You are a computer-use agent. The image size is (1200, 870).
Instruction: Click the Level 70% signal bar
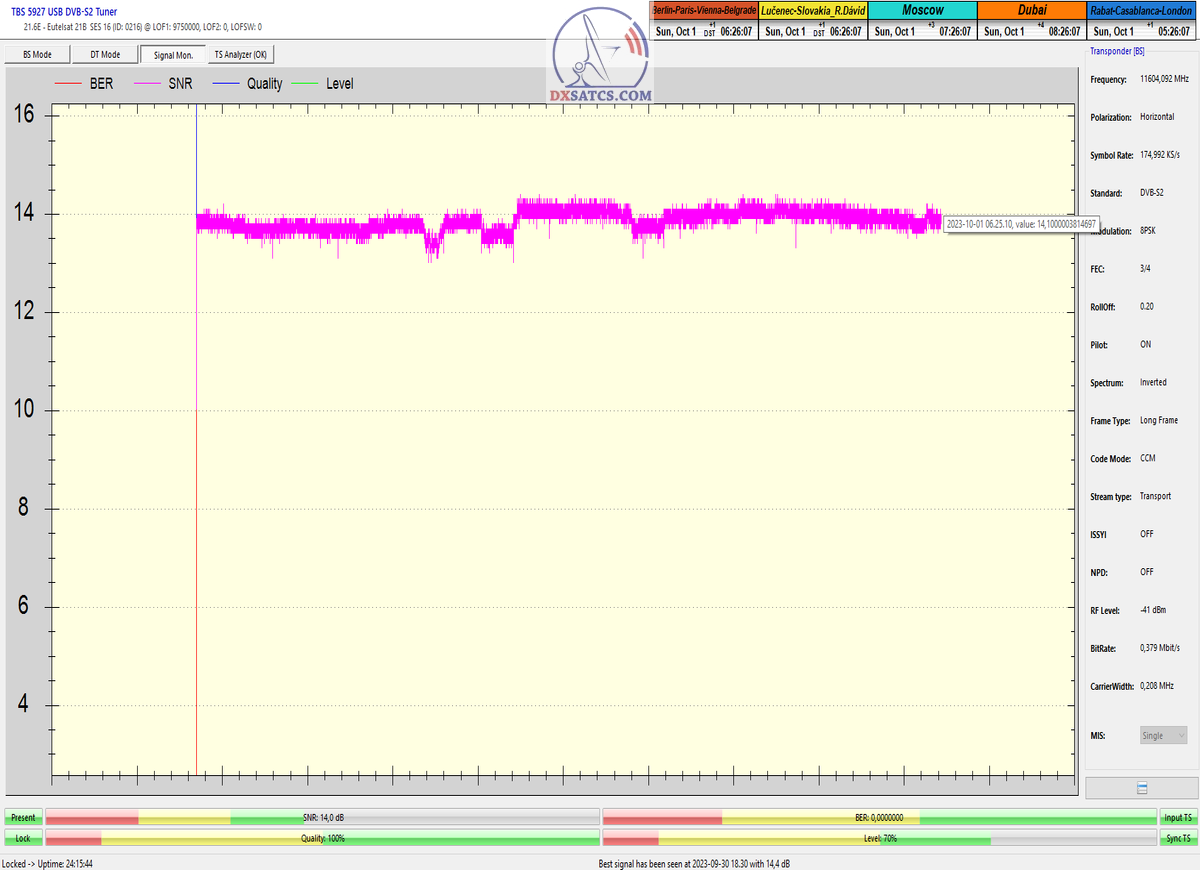(x=879, y=837)
